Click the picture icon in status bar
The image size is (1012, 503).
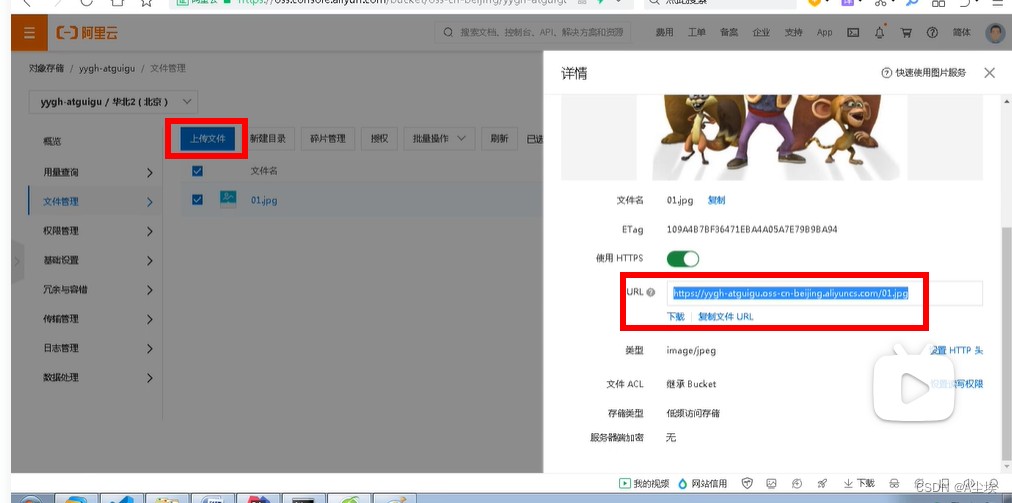[x=772, y=483]
